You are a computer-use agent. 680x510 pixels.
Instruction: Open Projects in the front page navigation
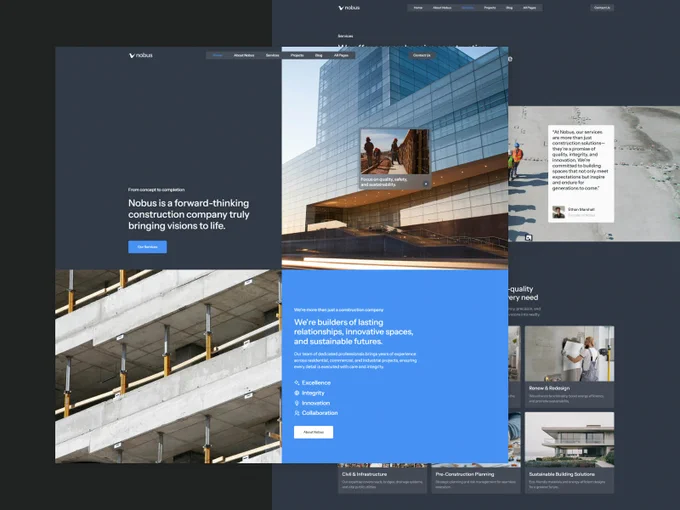[297, 56]
